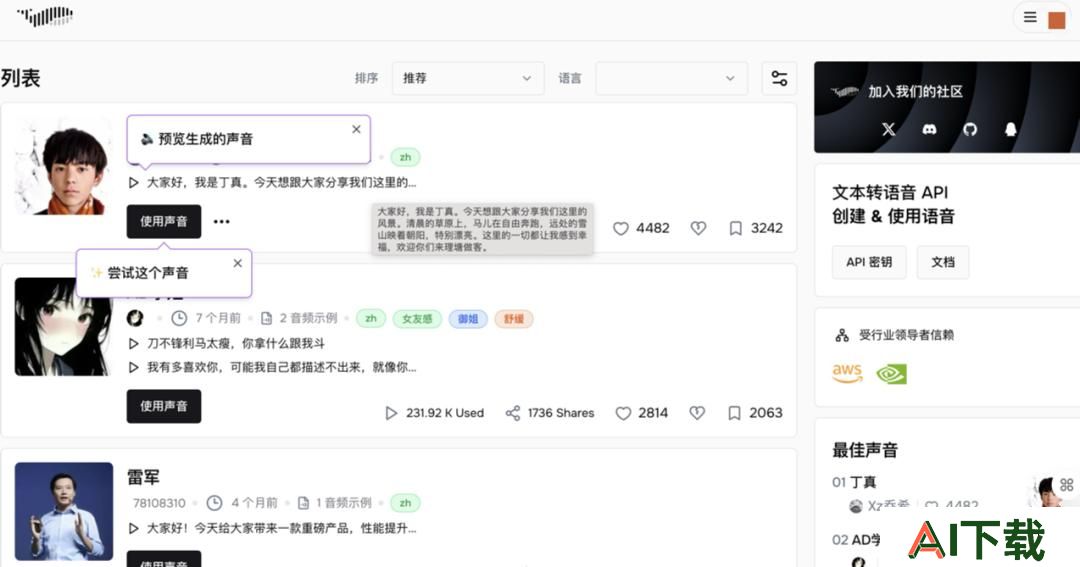Dislike the voice next to 2814 likes

coord(697,413)
